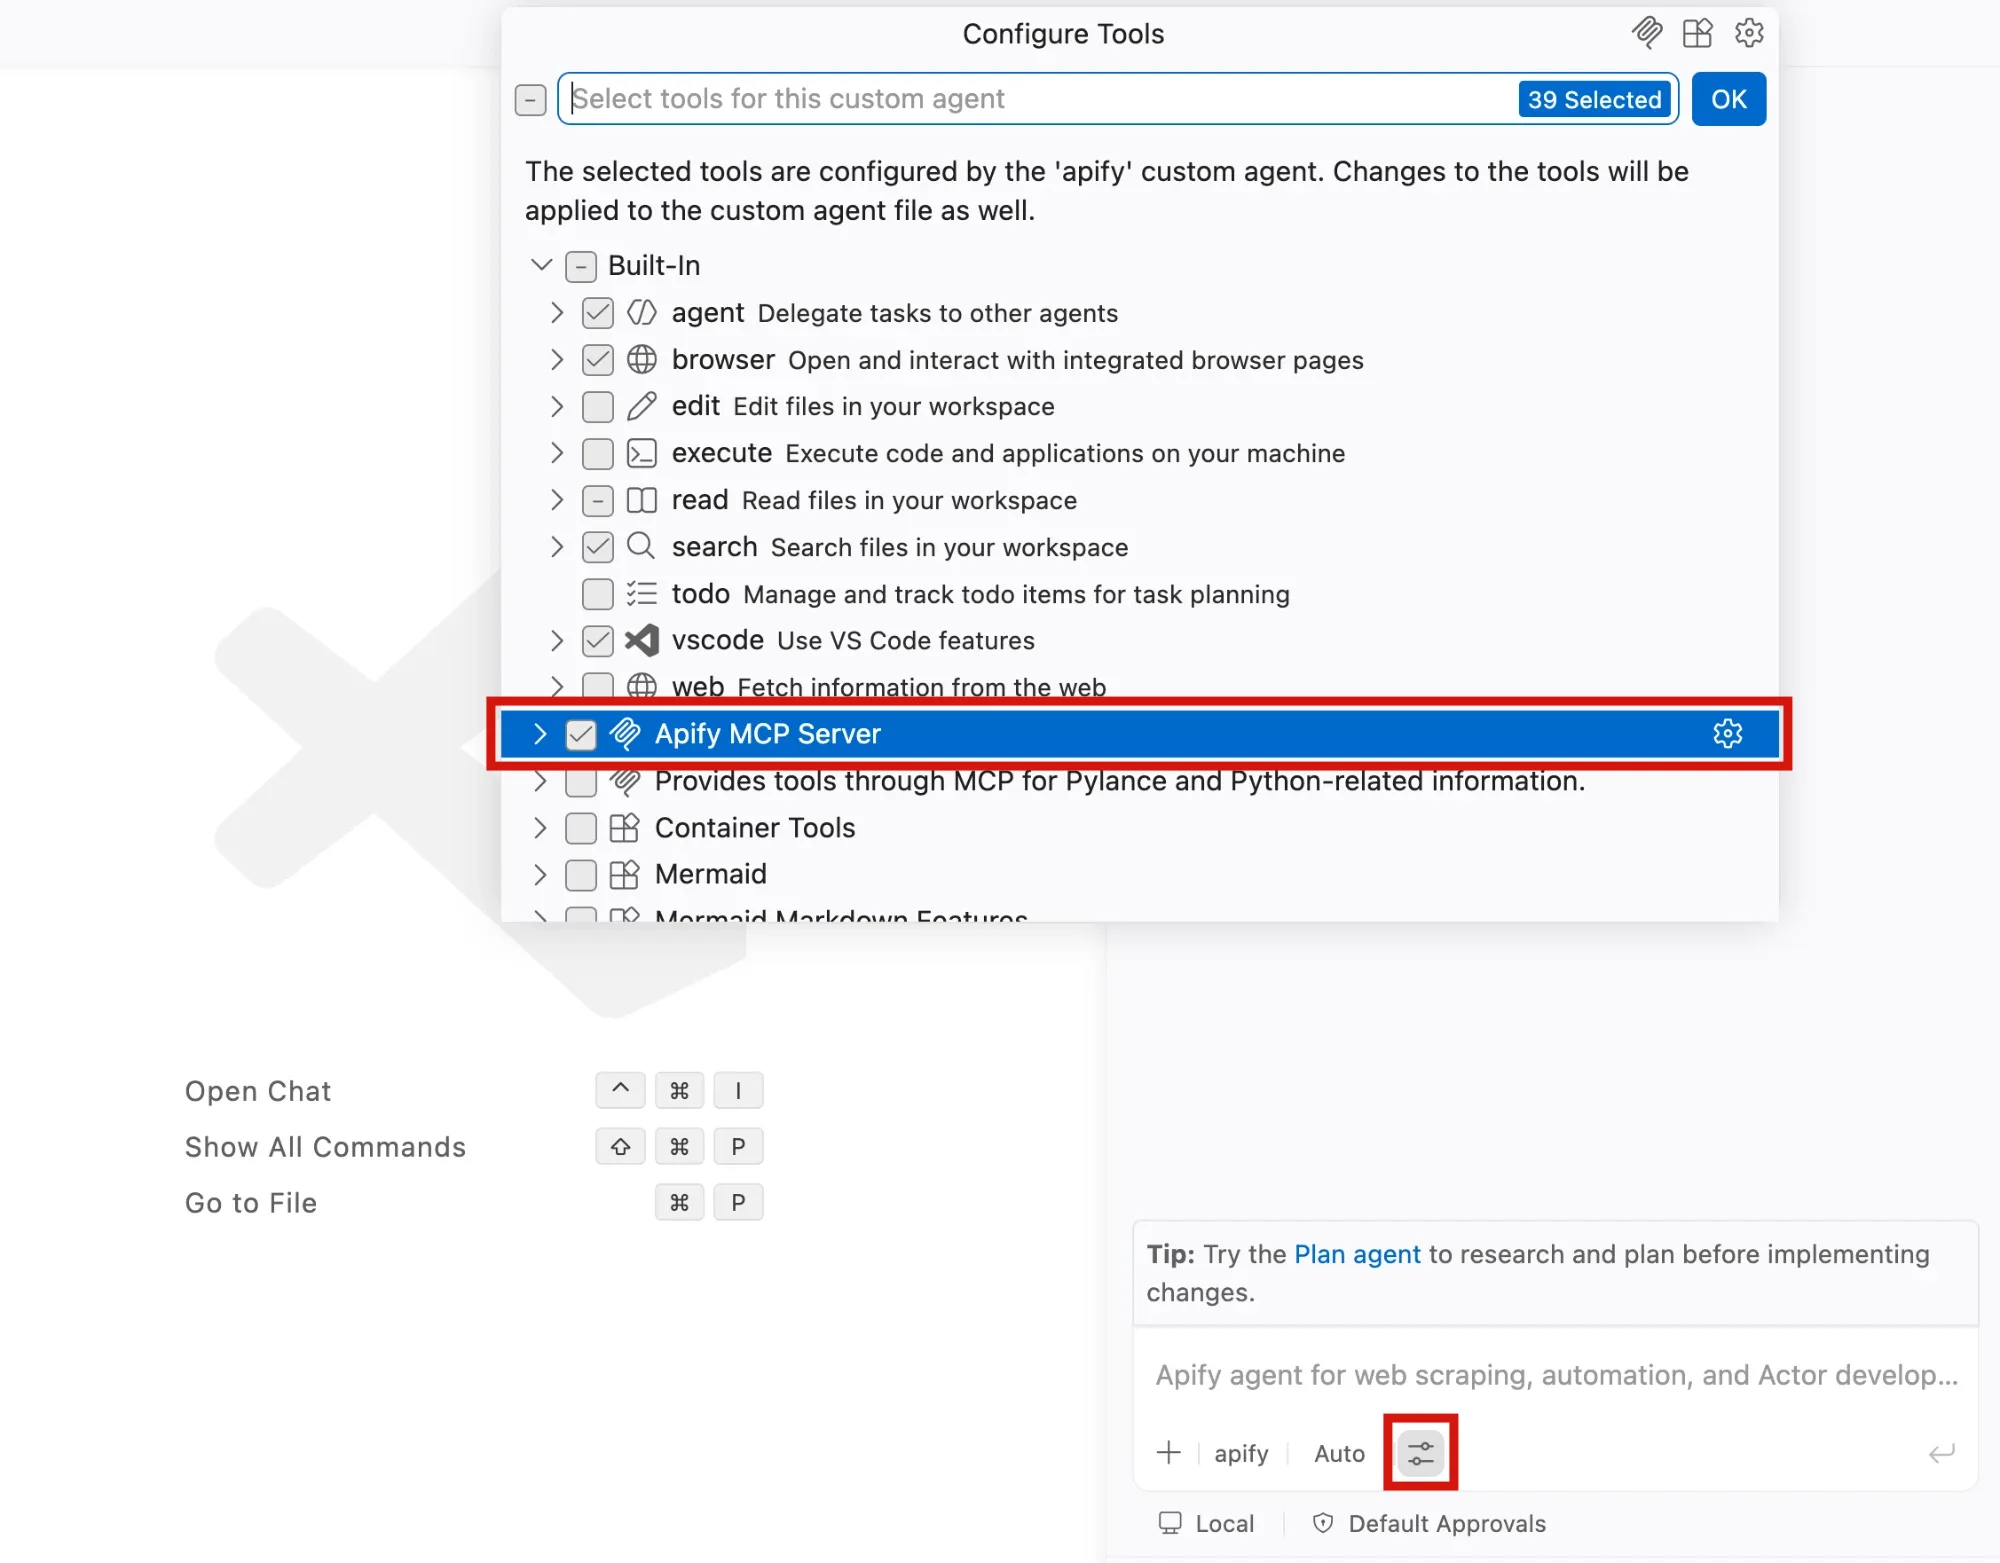Collapse the Built-In group
Viewport: 2000px width, 1563px height.
point(541,265)
